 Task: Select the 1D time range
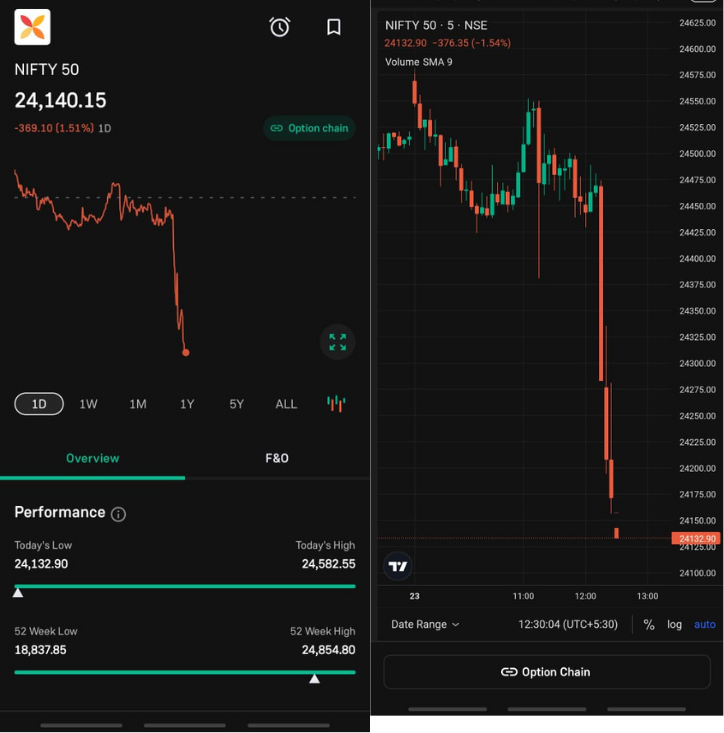tap(39, 404)
